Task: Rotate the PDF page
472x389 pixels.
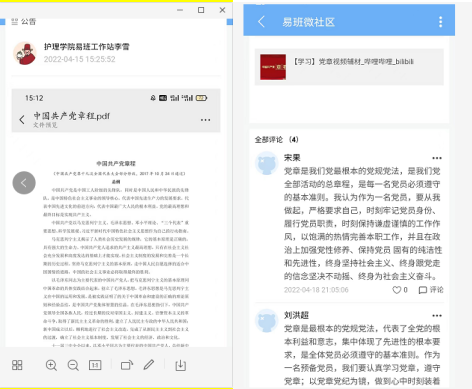Action: pos(127,365)
